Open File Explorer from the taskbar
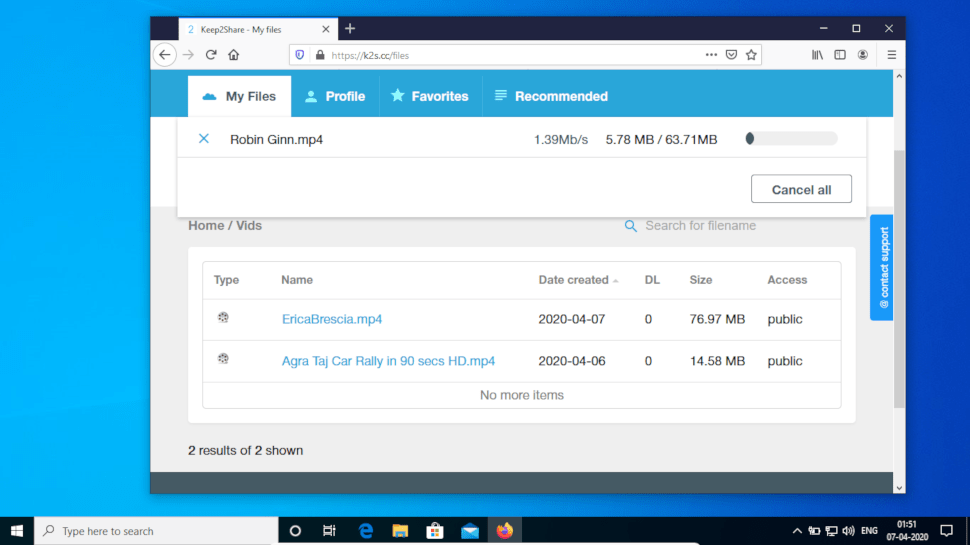 click(400, 531)
